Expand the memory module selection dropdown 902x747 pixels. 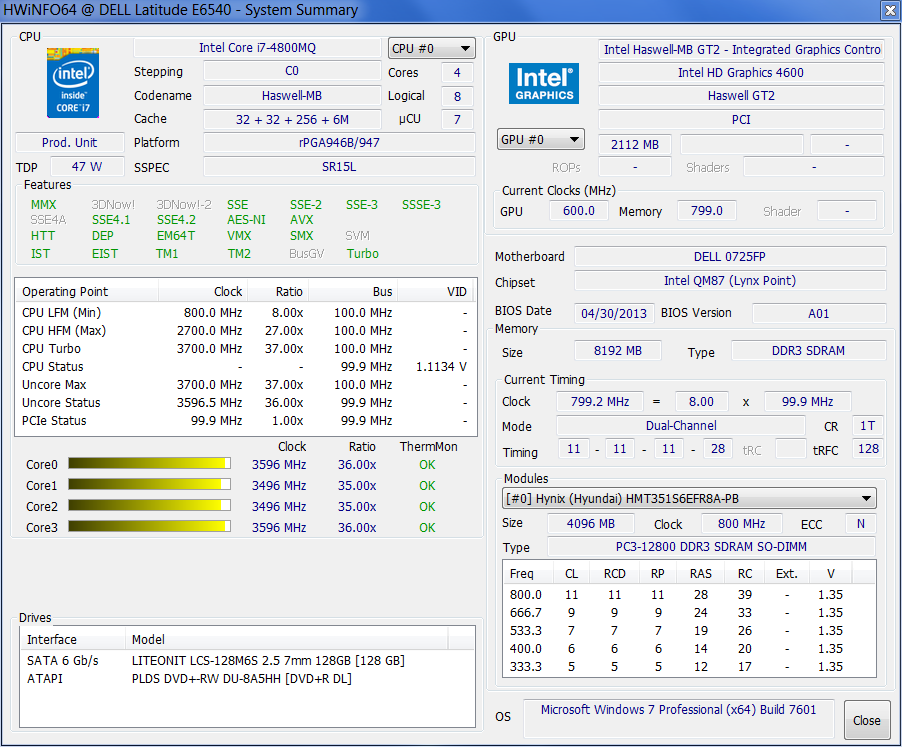click(x=689, y=499)
